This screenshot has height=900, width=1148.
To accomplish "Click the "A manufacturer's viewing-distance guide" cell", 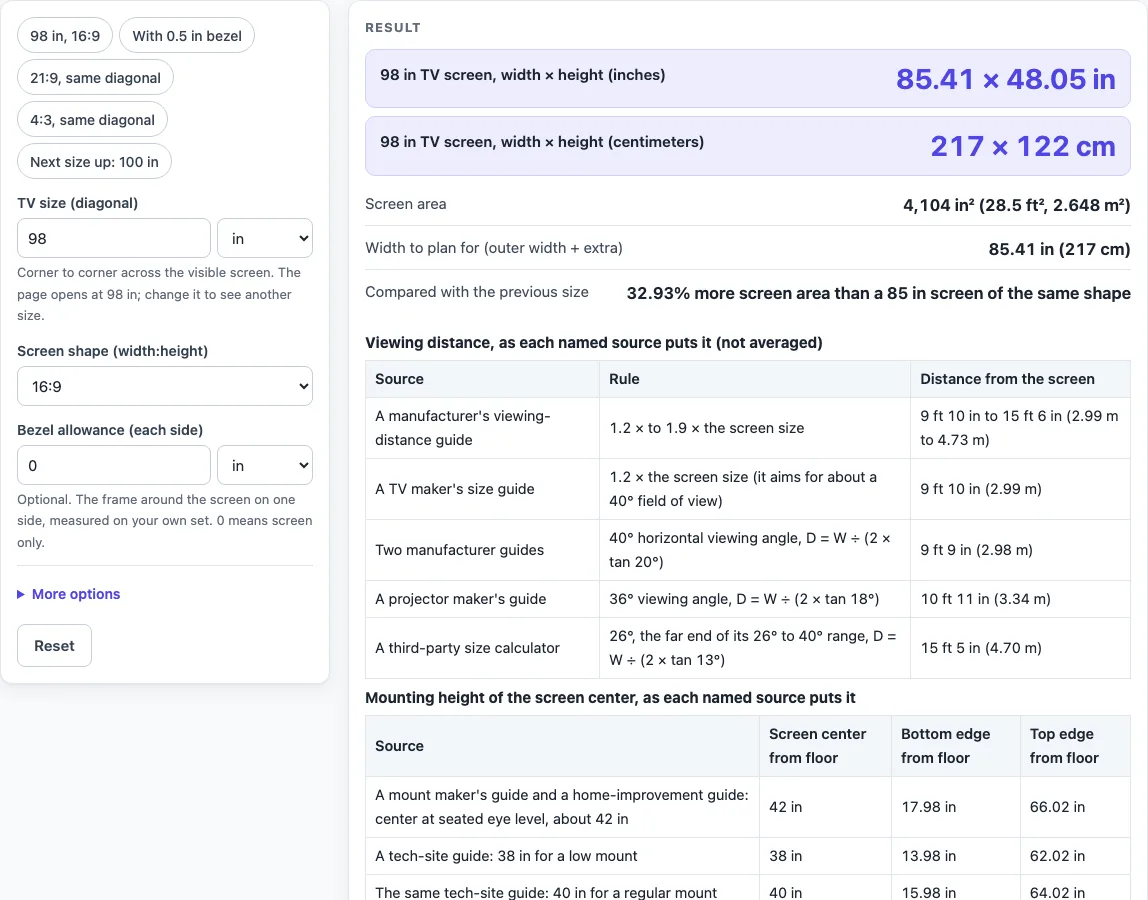I will (482, 428).
